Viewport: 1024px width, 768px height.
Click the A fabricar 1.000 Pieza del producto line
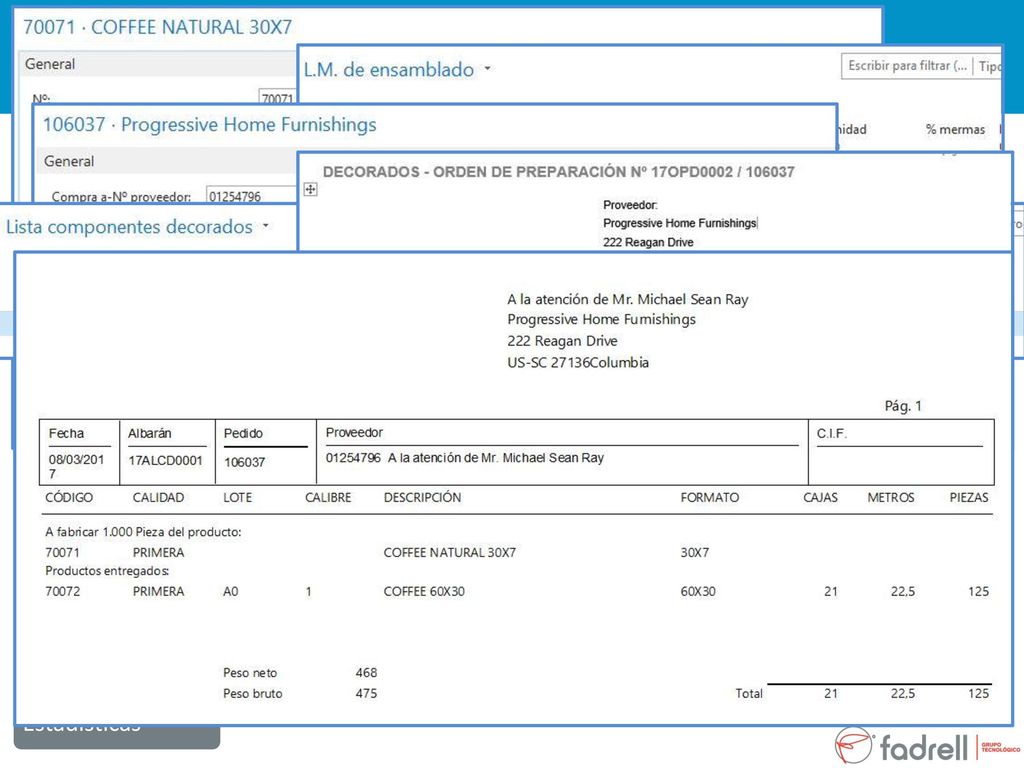tap(143, 532)
